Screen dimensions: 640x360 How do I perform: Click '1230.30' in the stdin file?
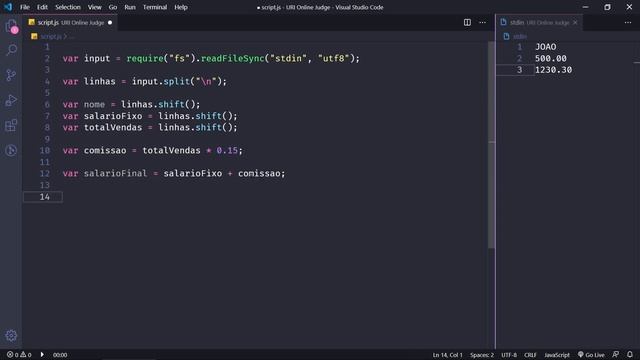553,70
